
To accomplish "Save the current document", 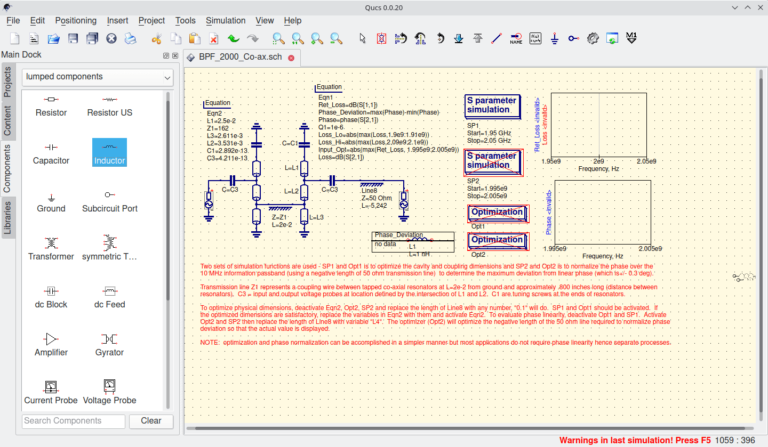I will [72, 38].
